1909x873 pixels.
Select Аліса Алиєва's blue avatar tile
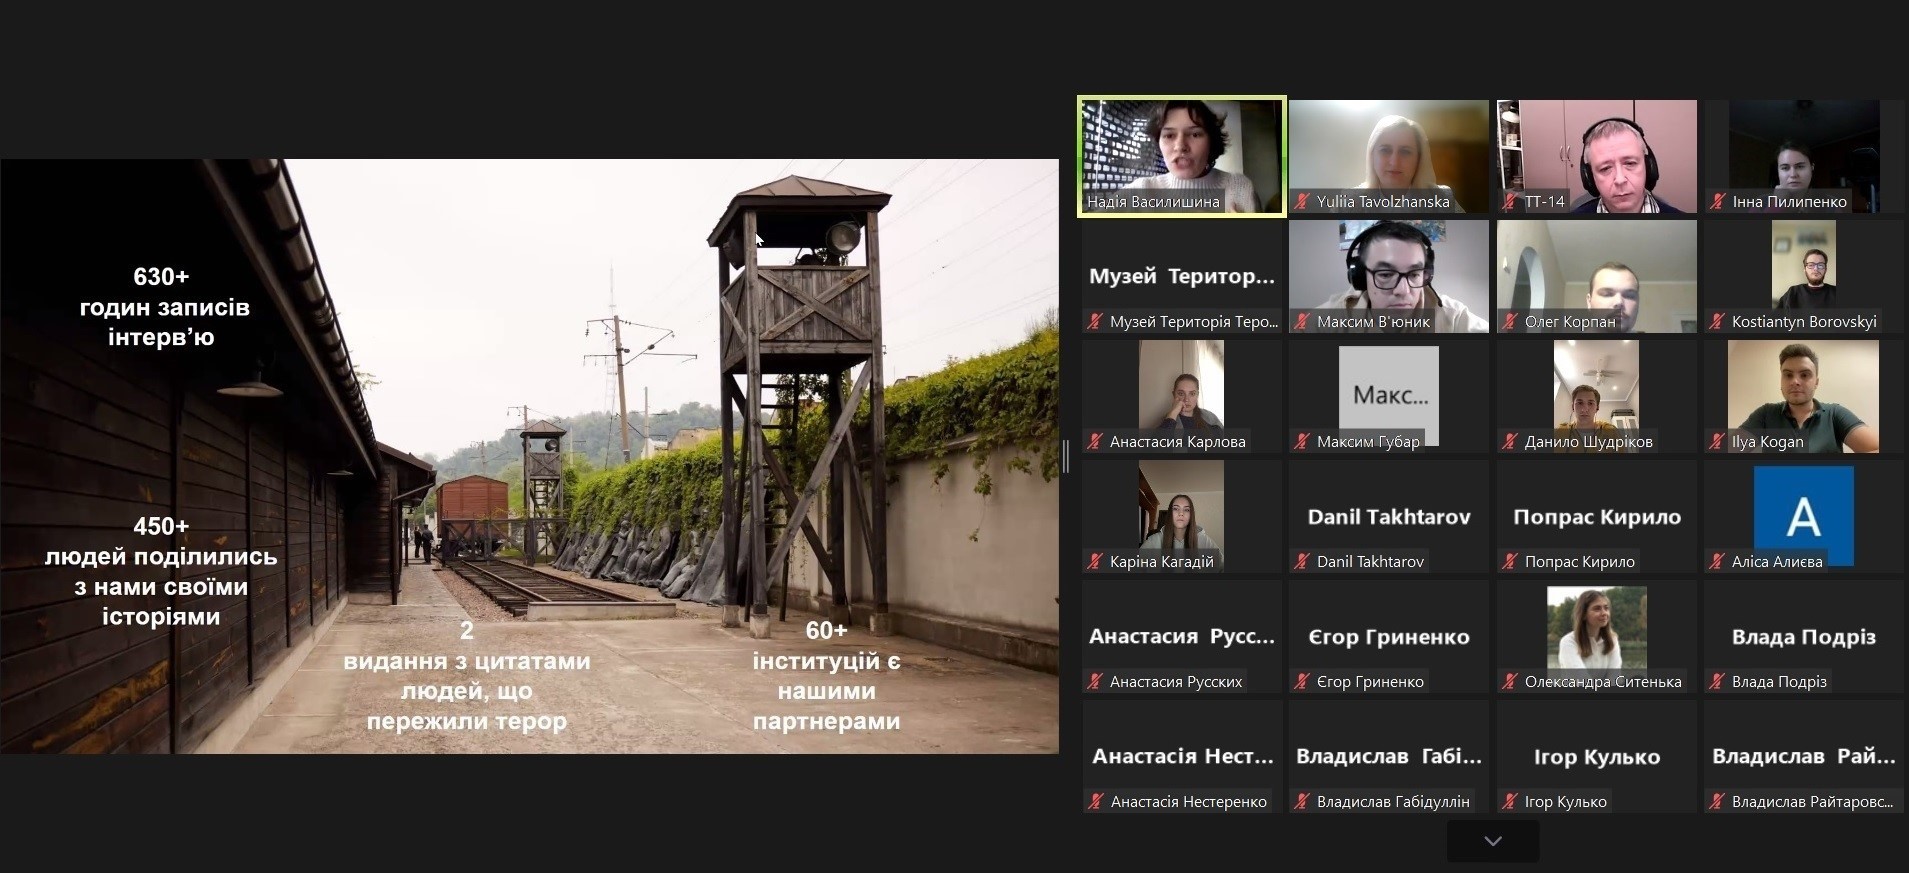1803,514
